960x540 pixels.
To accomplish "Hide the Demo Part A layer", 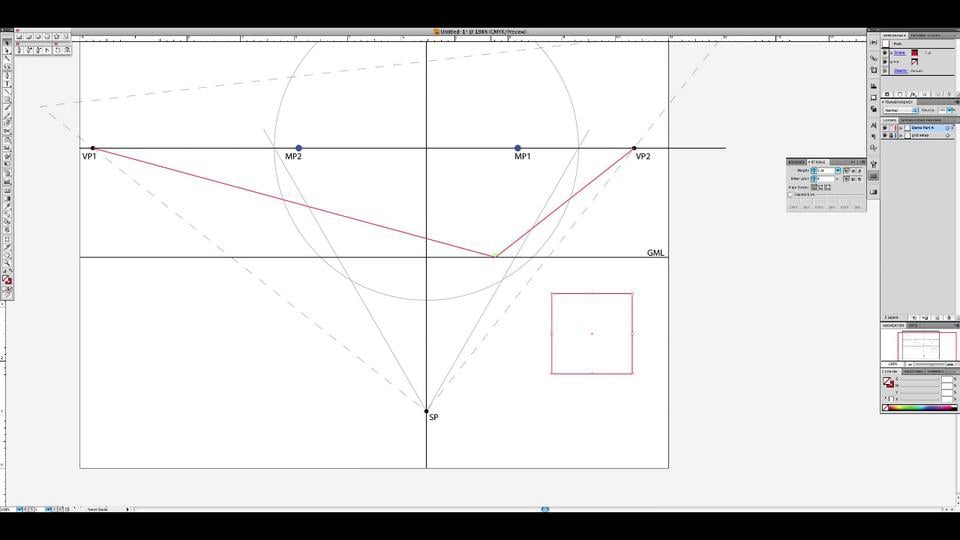I will click(x=885, y=127).
